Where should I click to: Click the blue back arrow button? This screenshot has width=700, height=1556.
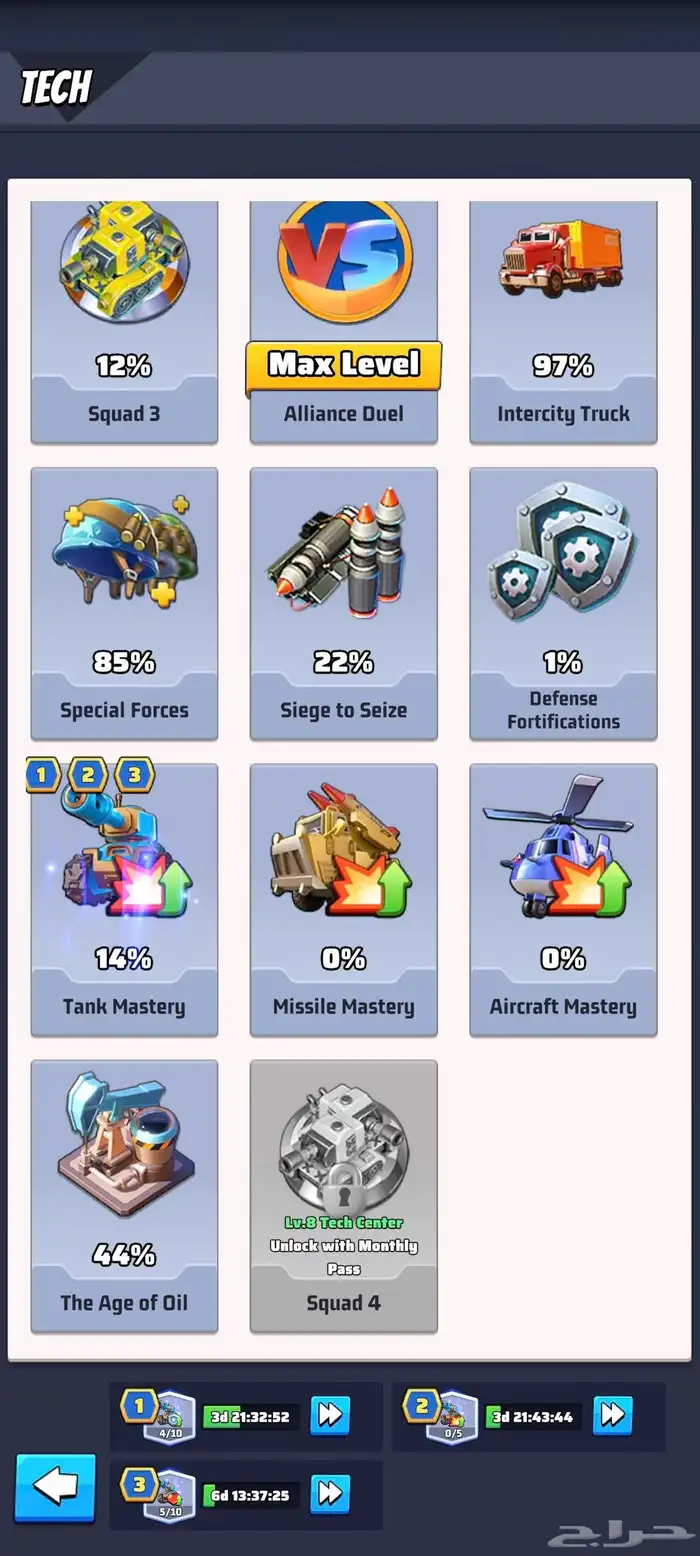(x=56, y=1488)
